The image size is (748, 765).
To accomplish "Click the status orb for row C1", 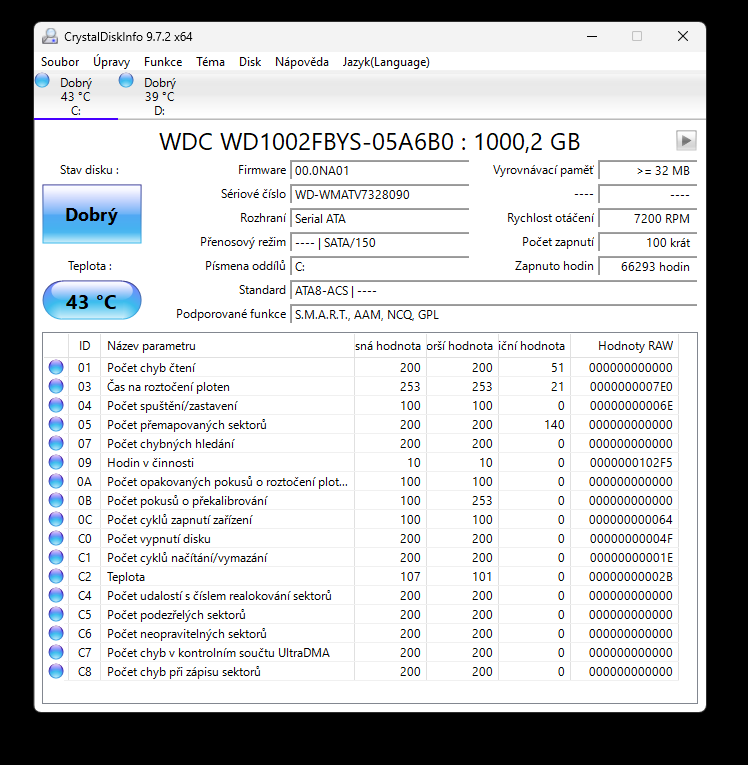I will click(x=56, y=557).
